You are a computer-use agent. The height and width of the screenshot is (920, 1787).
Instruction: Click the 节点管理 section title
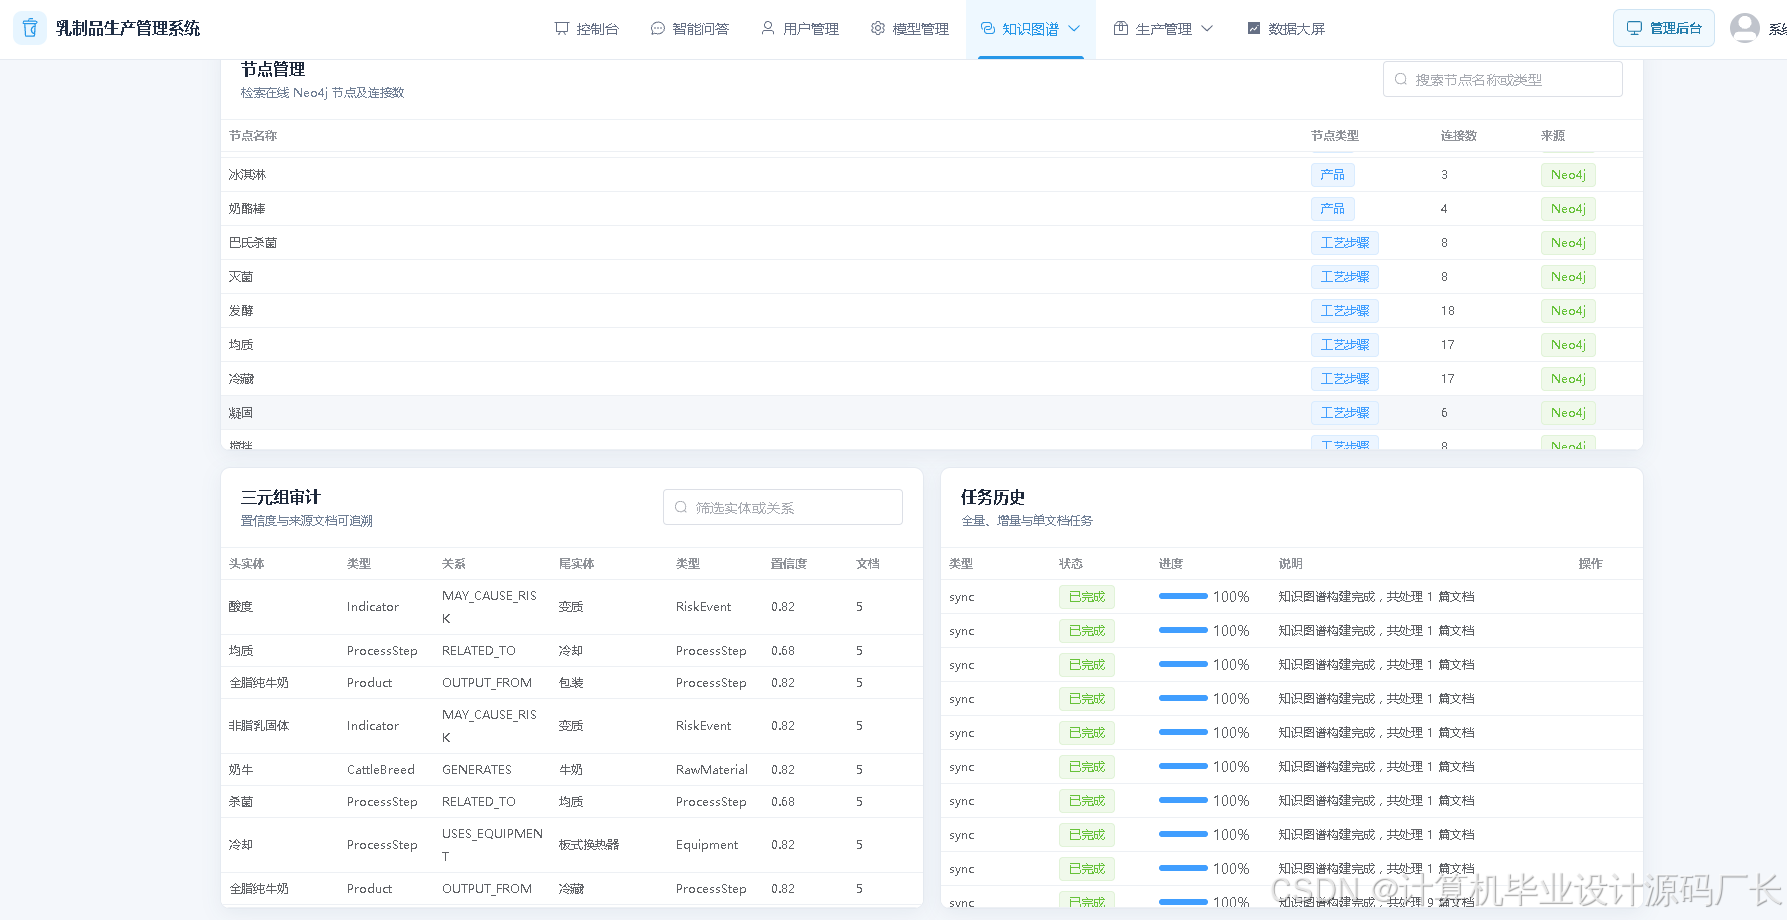[273, 69]
